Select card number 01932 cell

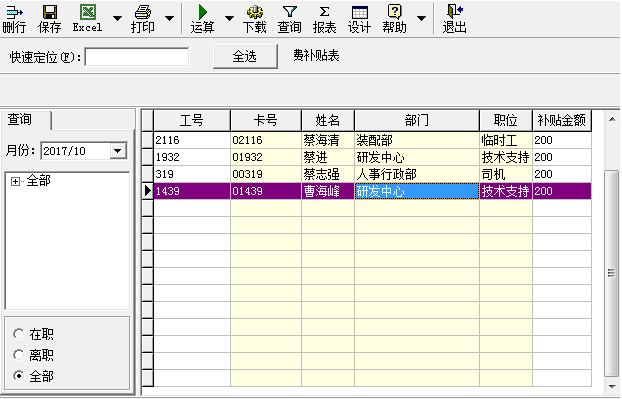click(x=266, y=157)
